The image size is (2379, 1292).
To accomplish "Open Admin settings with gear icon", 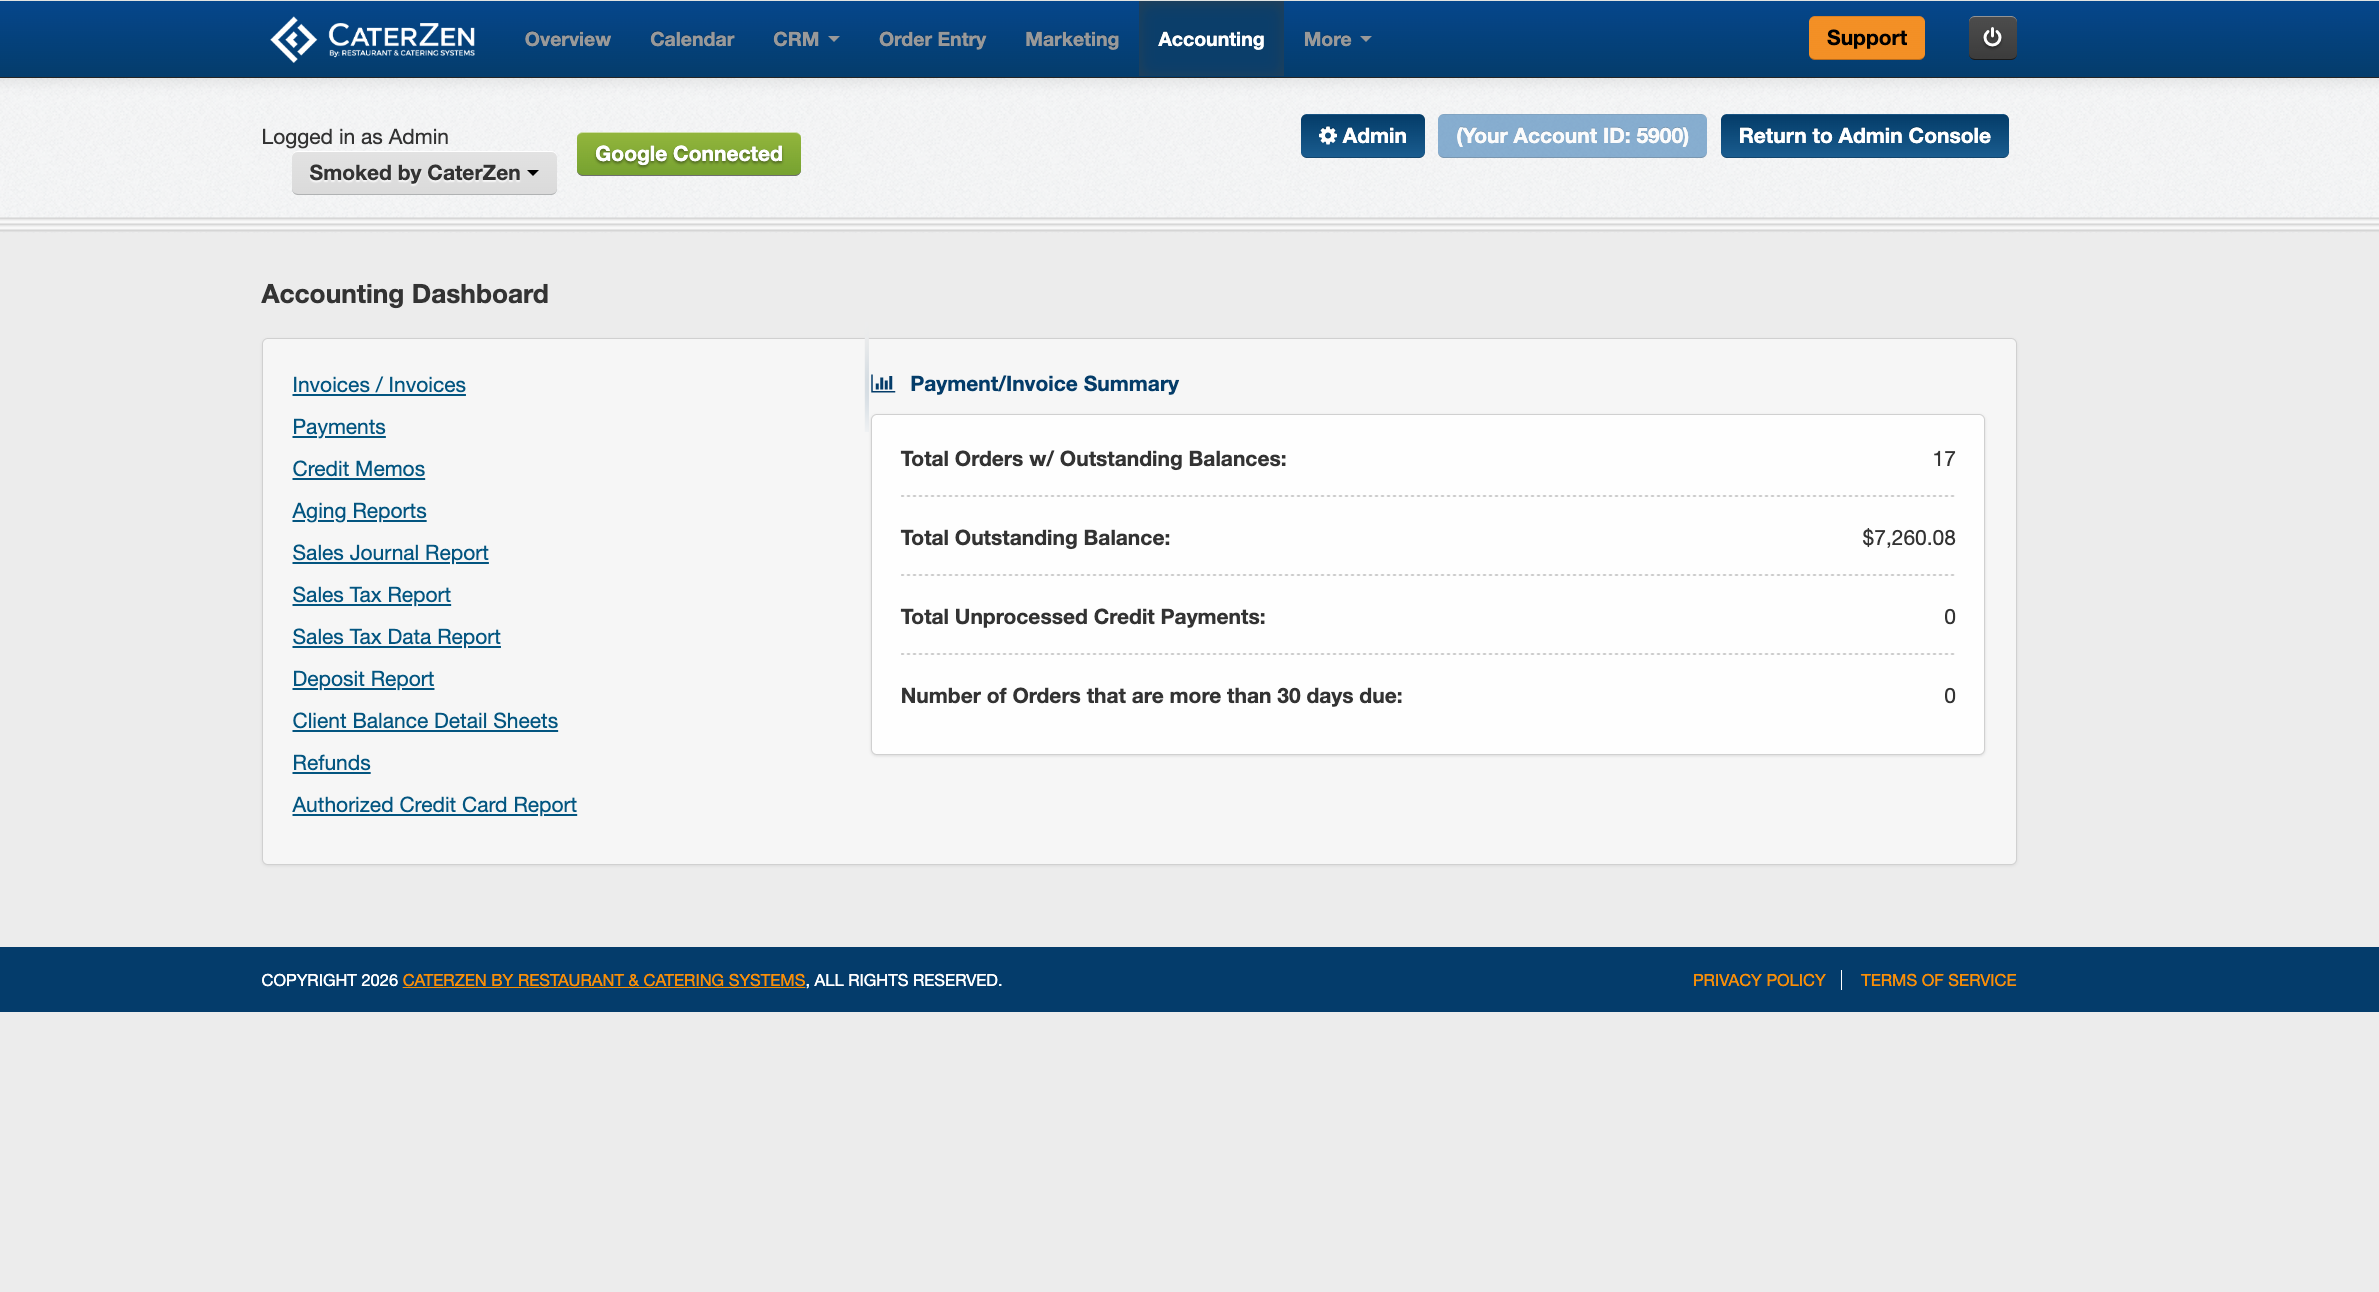I will (1362, 136).
